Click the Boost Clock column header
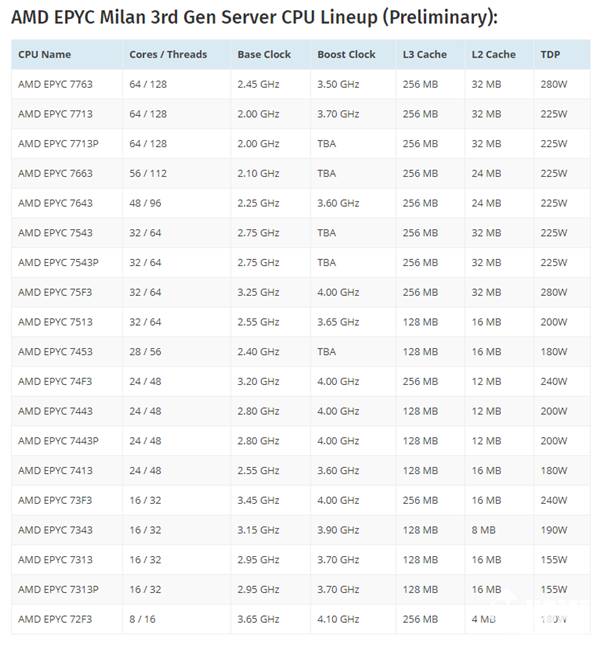Screen dimensions: 600x646 346,54
